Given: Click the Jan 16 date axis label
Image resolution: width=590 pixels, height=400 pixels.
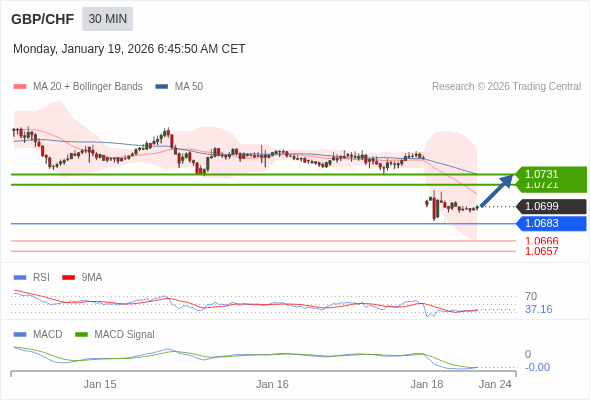Looking at the screenshot, I should (272, 384).
